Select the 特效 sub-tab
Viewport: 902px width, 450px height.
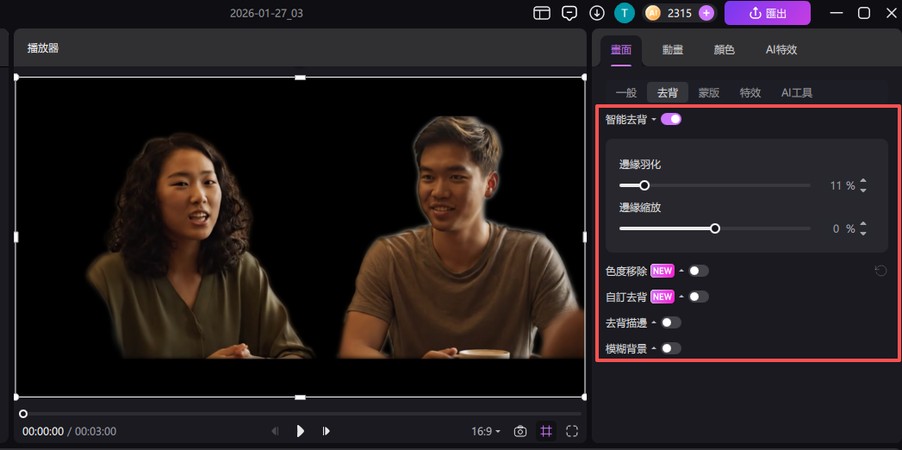pos(750,93)
